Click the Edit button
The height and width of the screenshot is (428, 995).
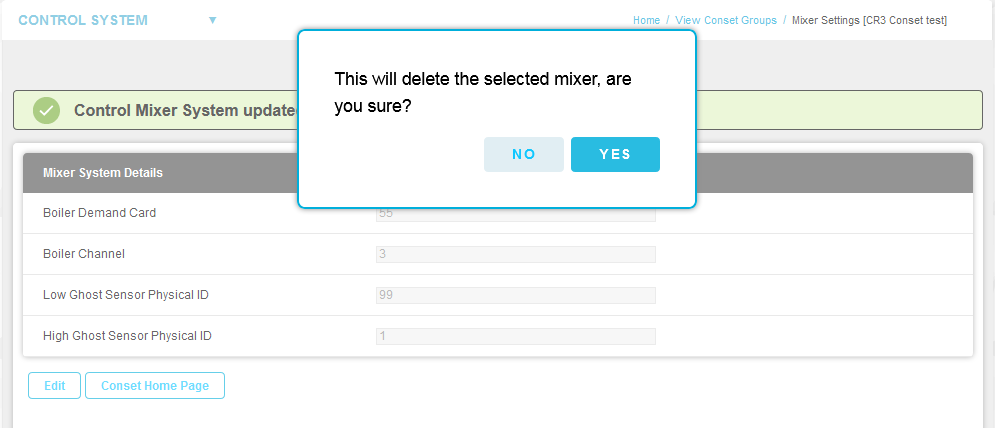pyautogui.click(x=54, y=385)
